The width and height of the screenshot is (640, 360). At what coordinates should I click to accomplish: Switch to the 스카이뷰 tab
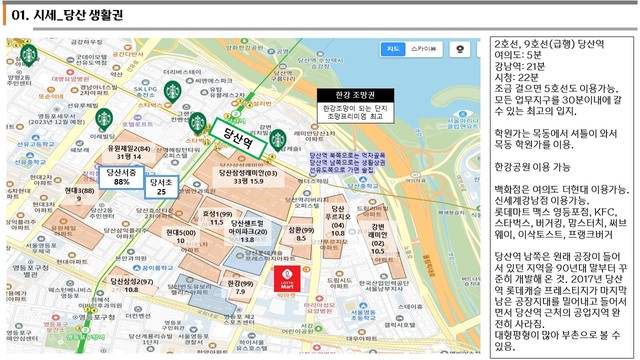[424, 49]
